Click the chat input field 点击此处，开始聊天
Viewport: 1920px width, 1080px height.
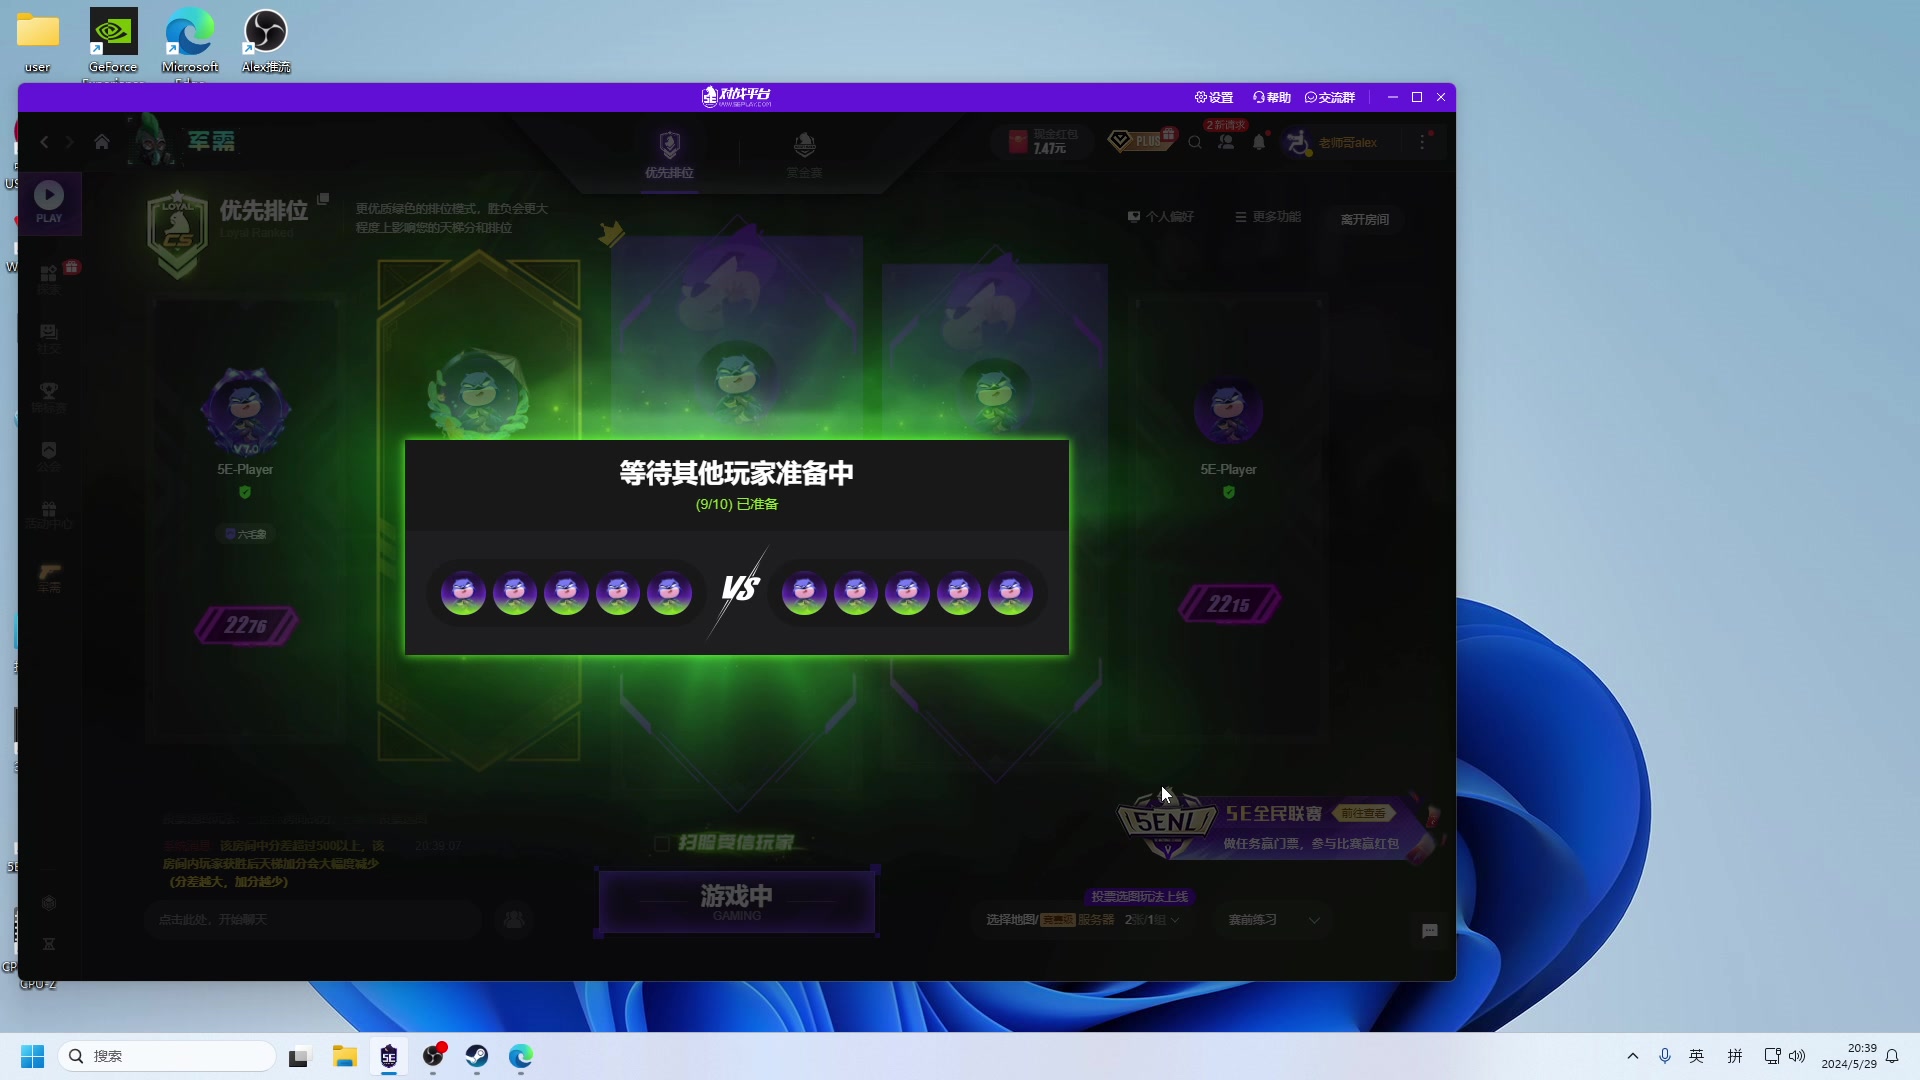coord(310,919)
